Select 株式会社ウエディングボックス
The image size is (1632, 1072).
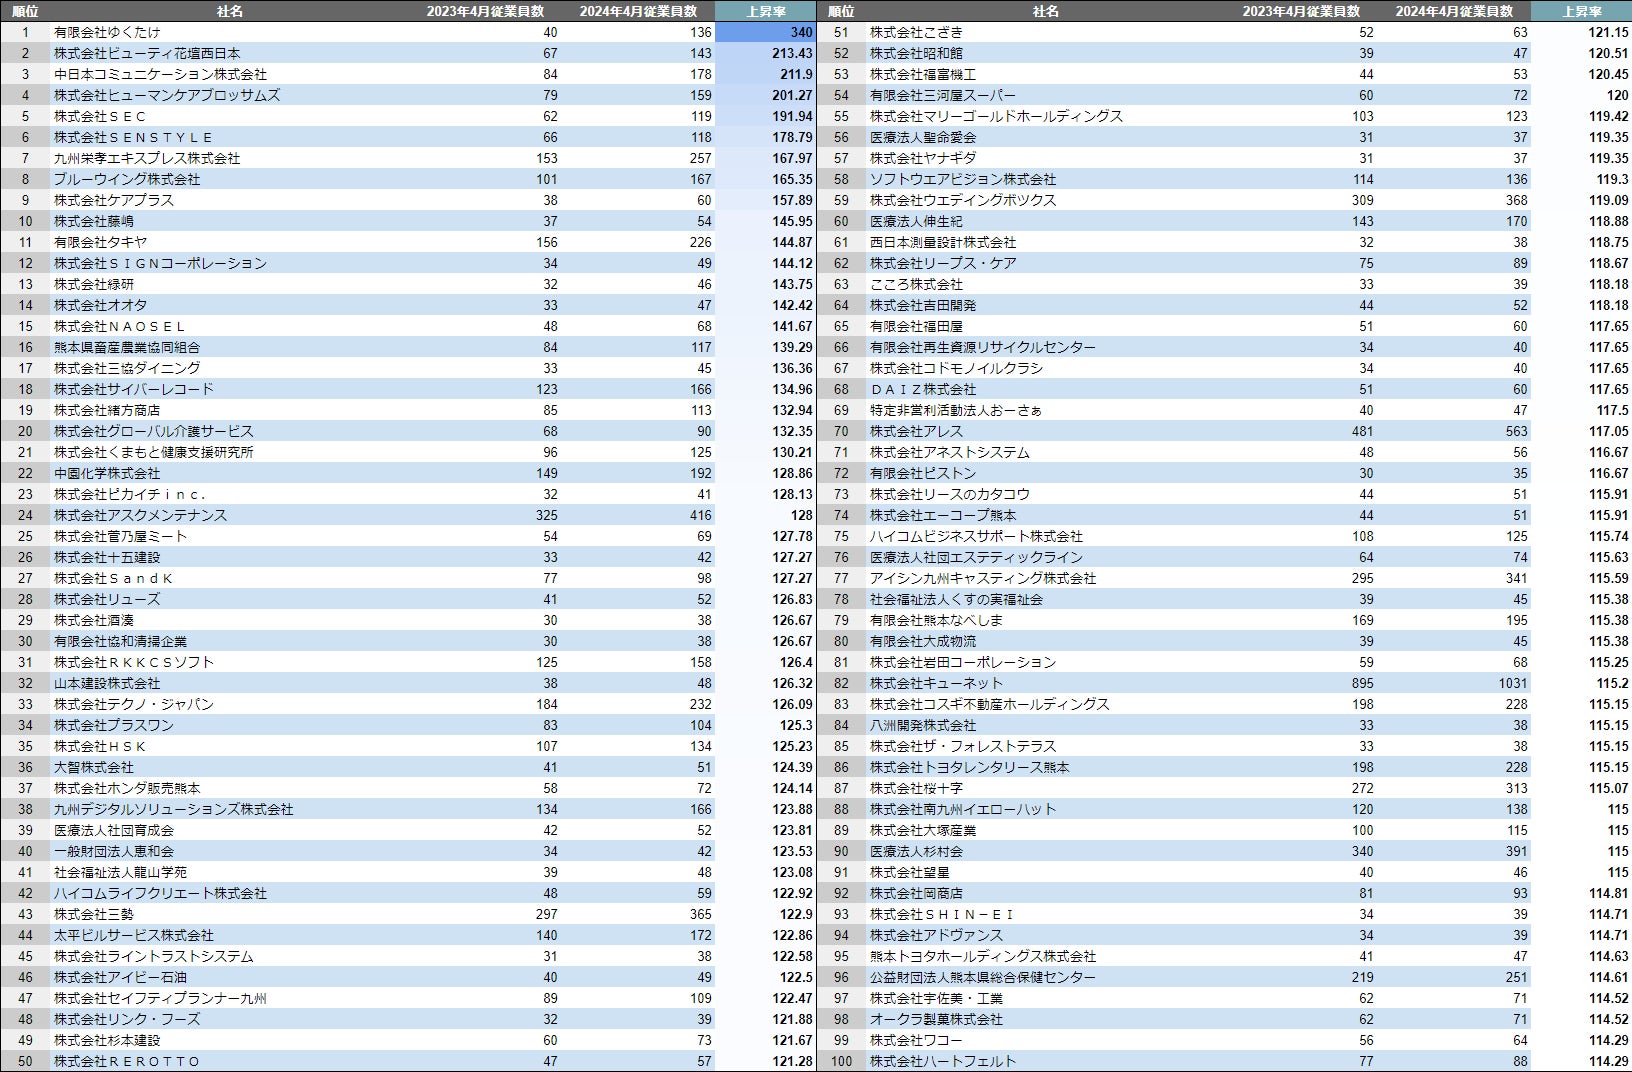(x=963, y=200)
